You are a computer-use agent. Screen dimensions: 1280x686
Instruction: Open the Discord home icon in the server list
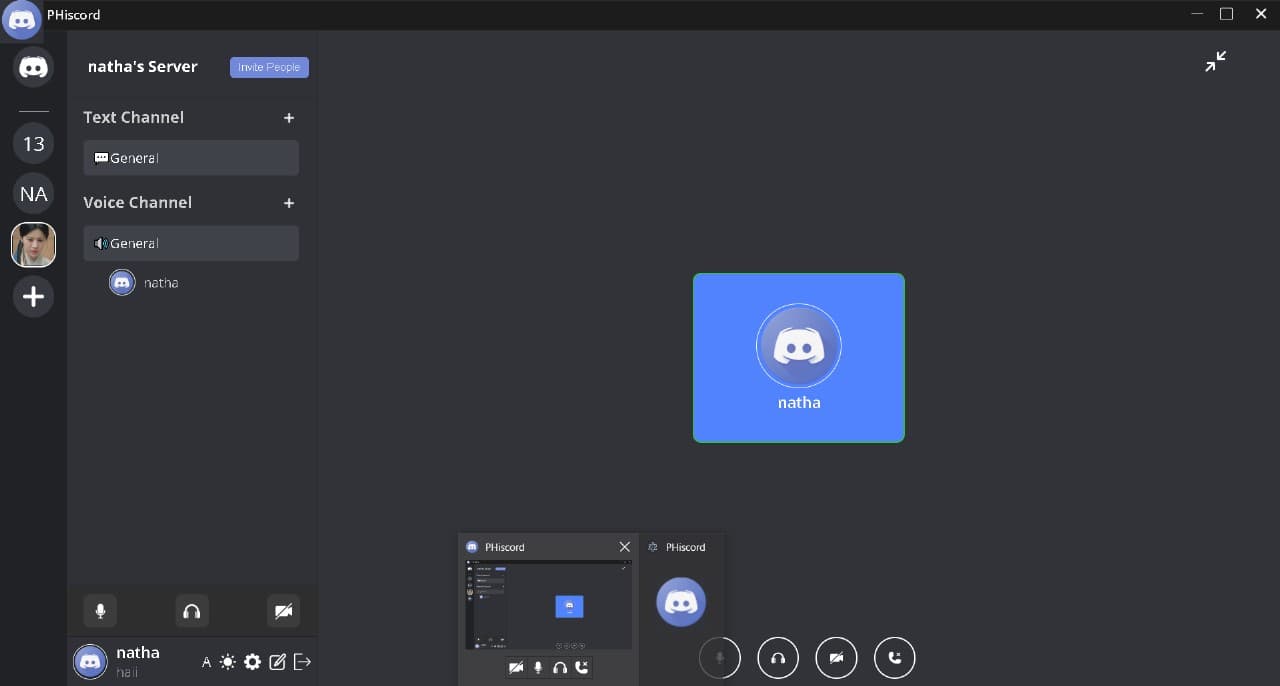click(x=34, y=67)
